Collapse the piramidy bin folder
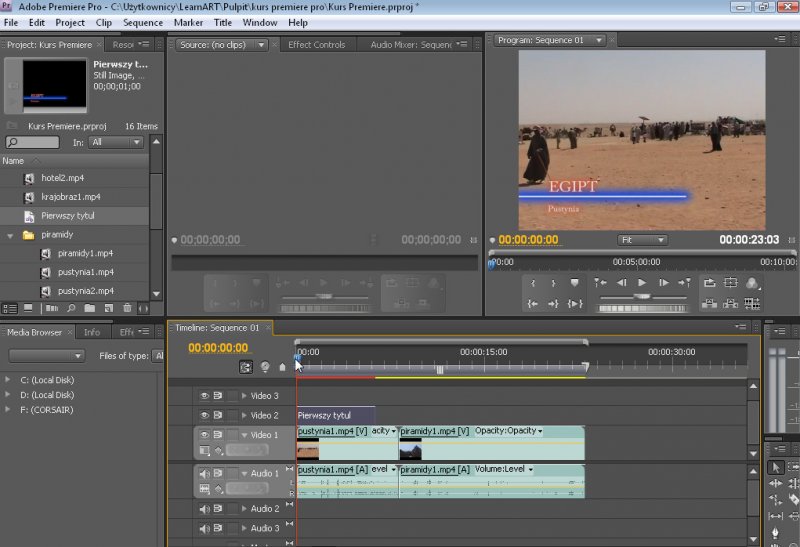Screen dimensions: 800x547 point(11,235)
